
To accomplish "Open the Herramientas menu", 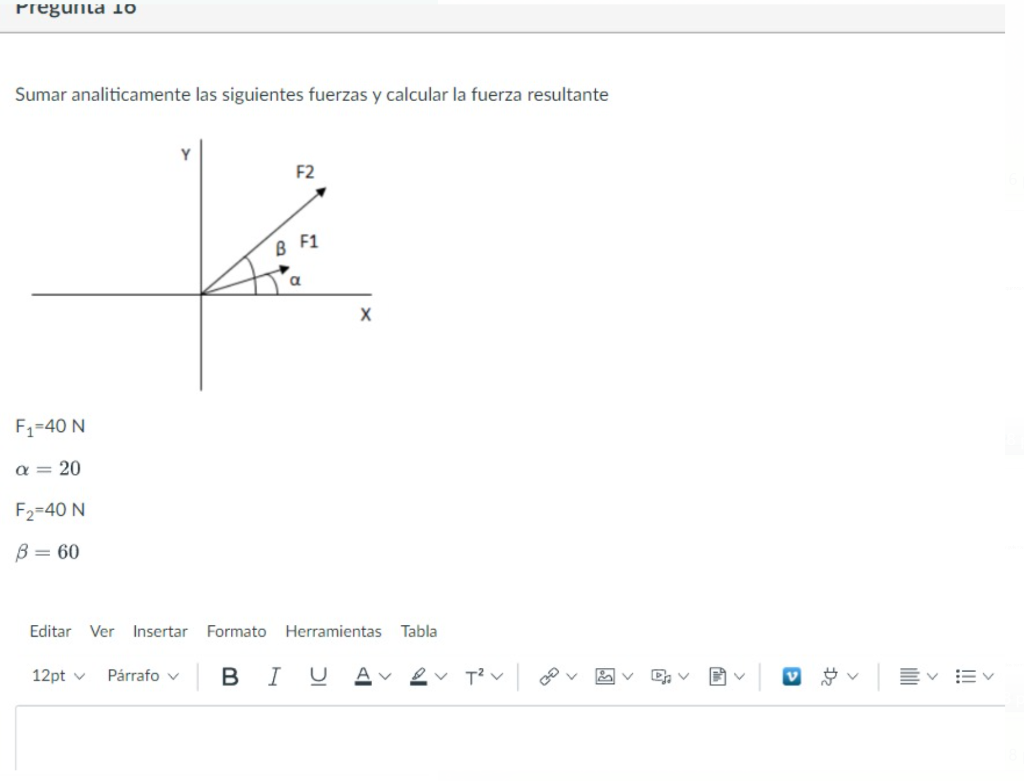I will click(333, 631).
